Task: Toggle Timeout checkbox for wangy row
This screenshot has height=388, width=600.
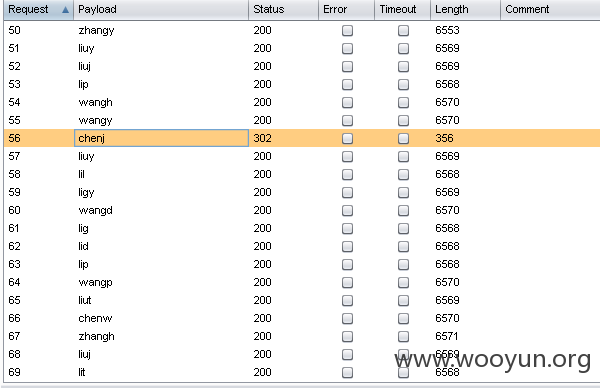Action: pyautogui.click(x=403, y=121)
